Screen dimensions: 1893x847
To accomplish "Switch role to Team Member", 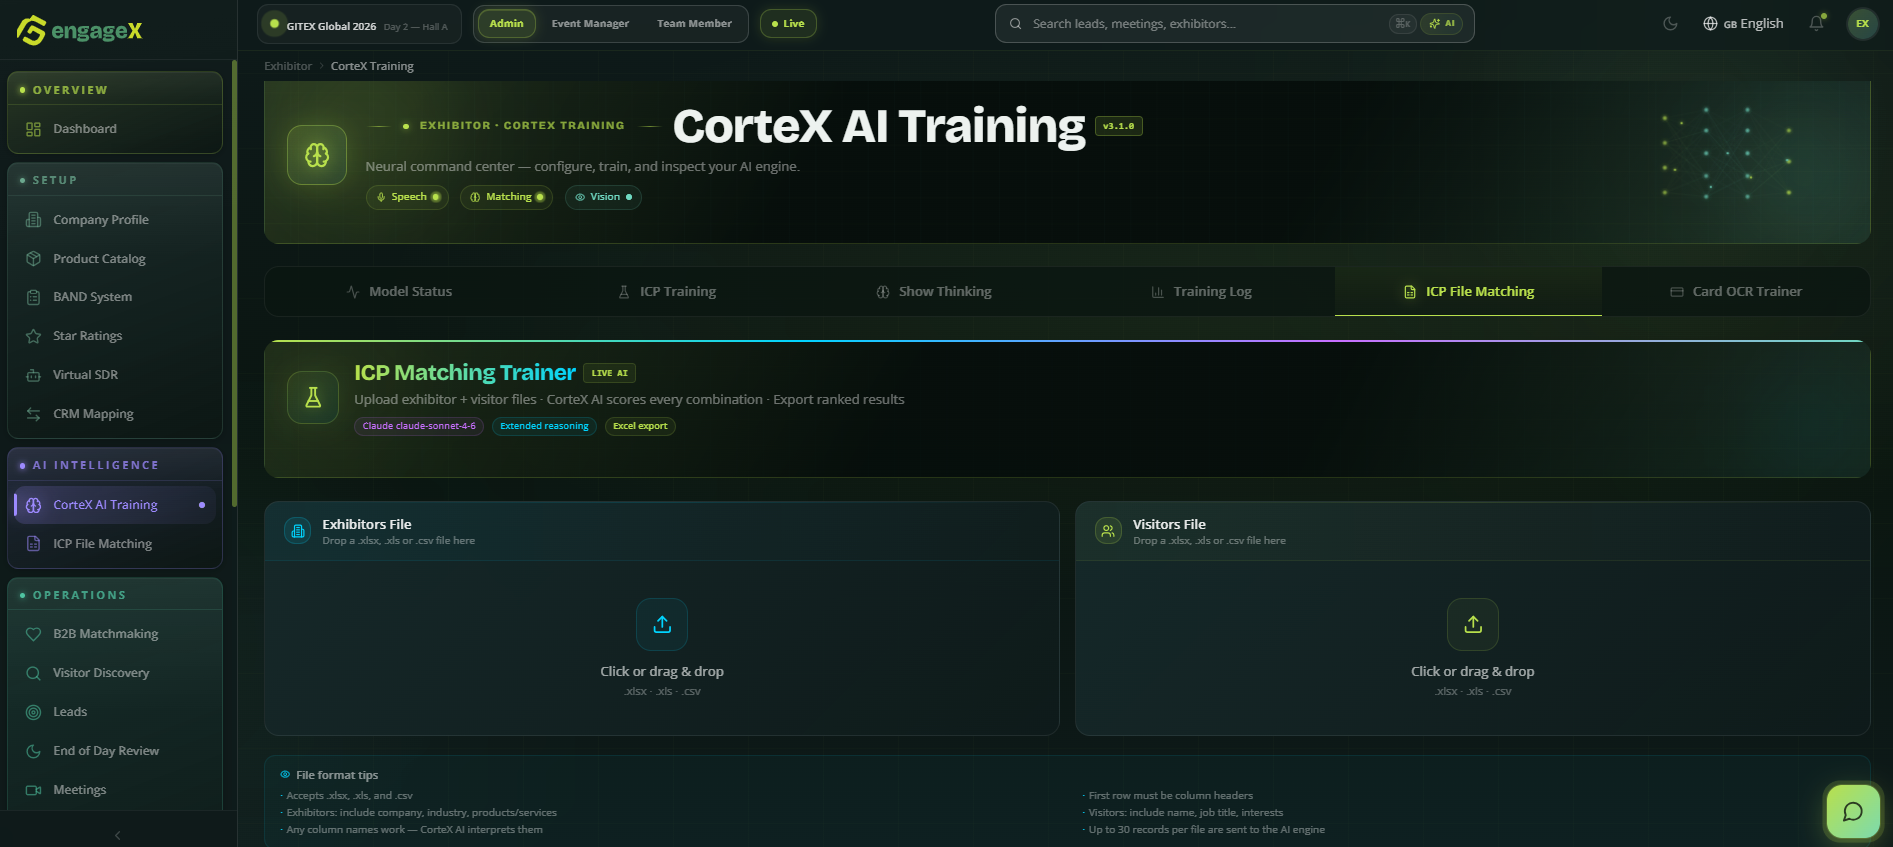I will click(x=694, y=23).
